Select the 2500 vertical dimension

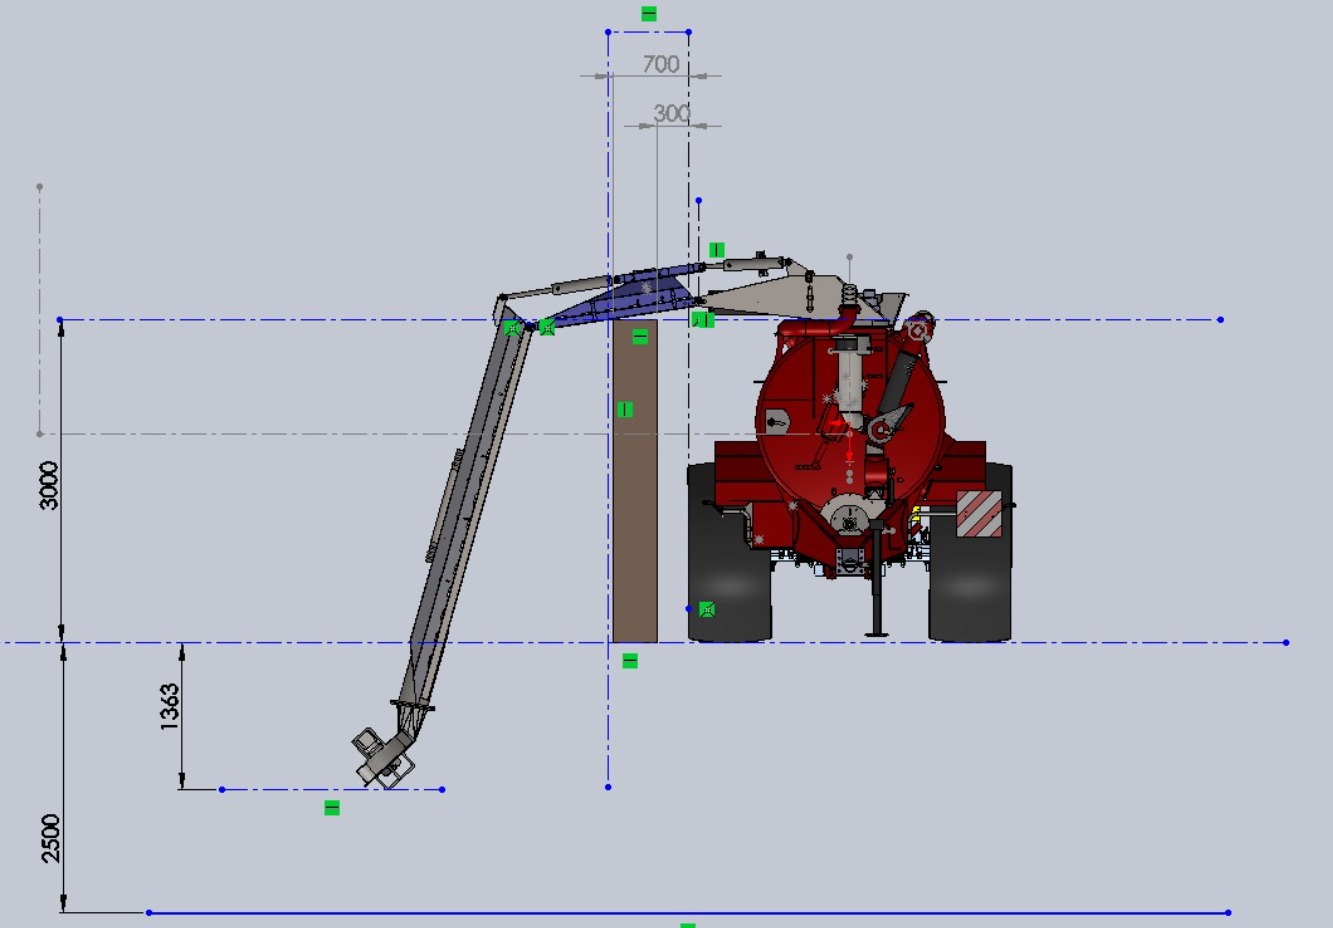[x=50, y=837]
